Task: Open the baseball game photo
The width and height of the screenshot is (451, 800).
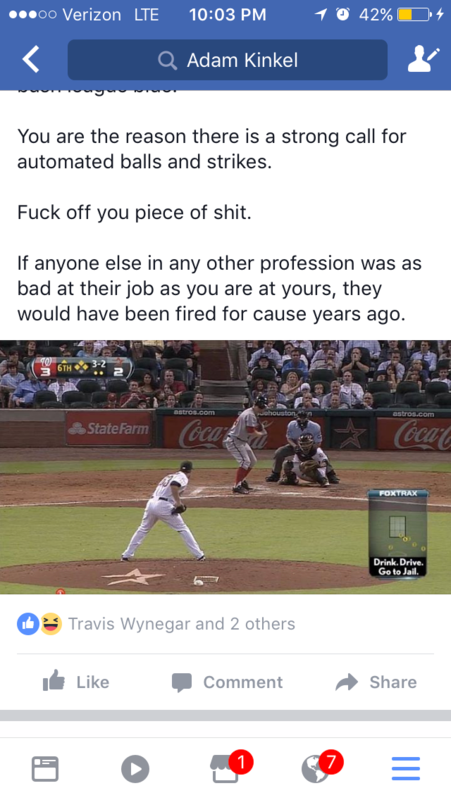Action: coord(226,467)
